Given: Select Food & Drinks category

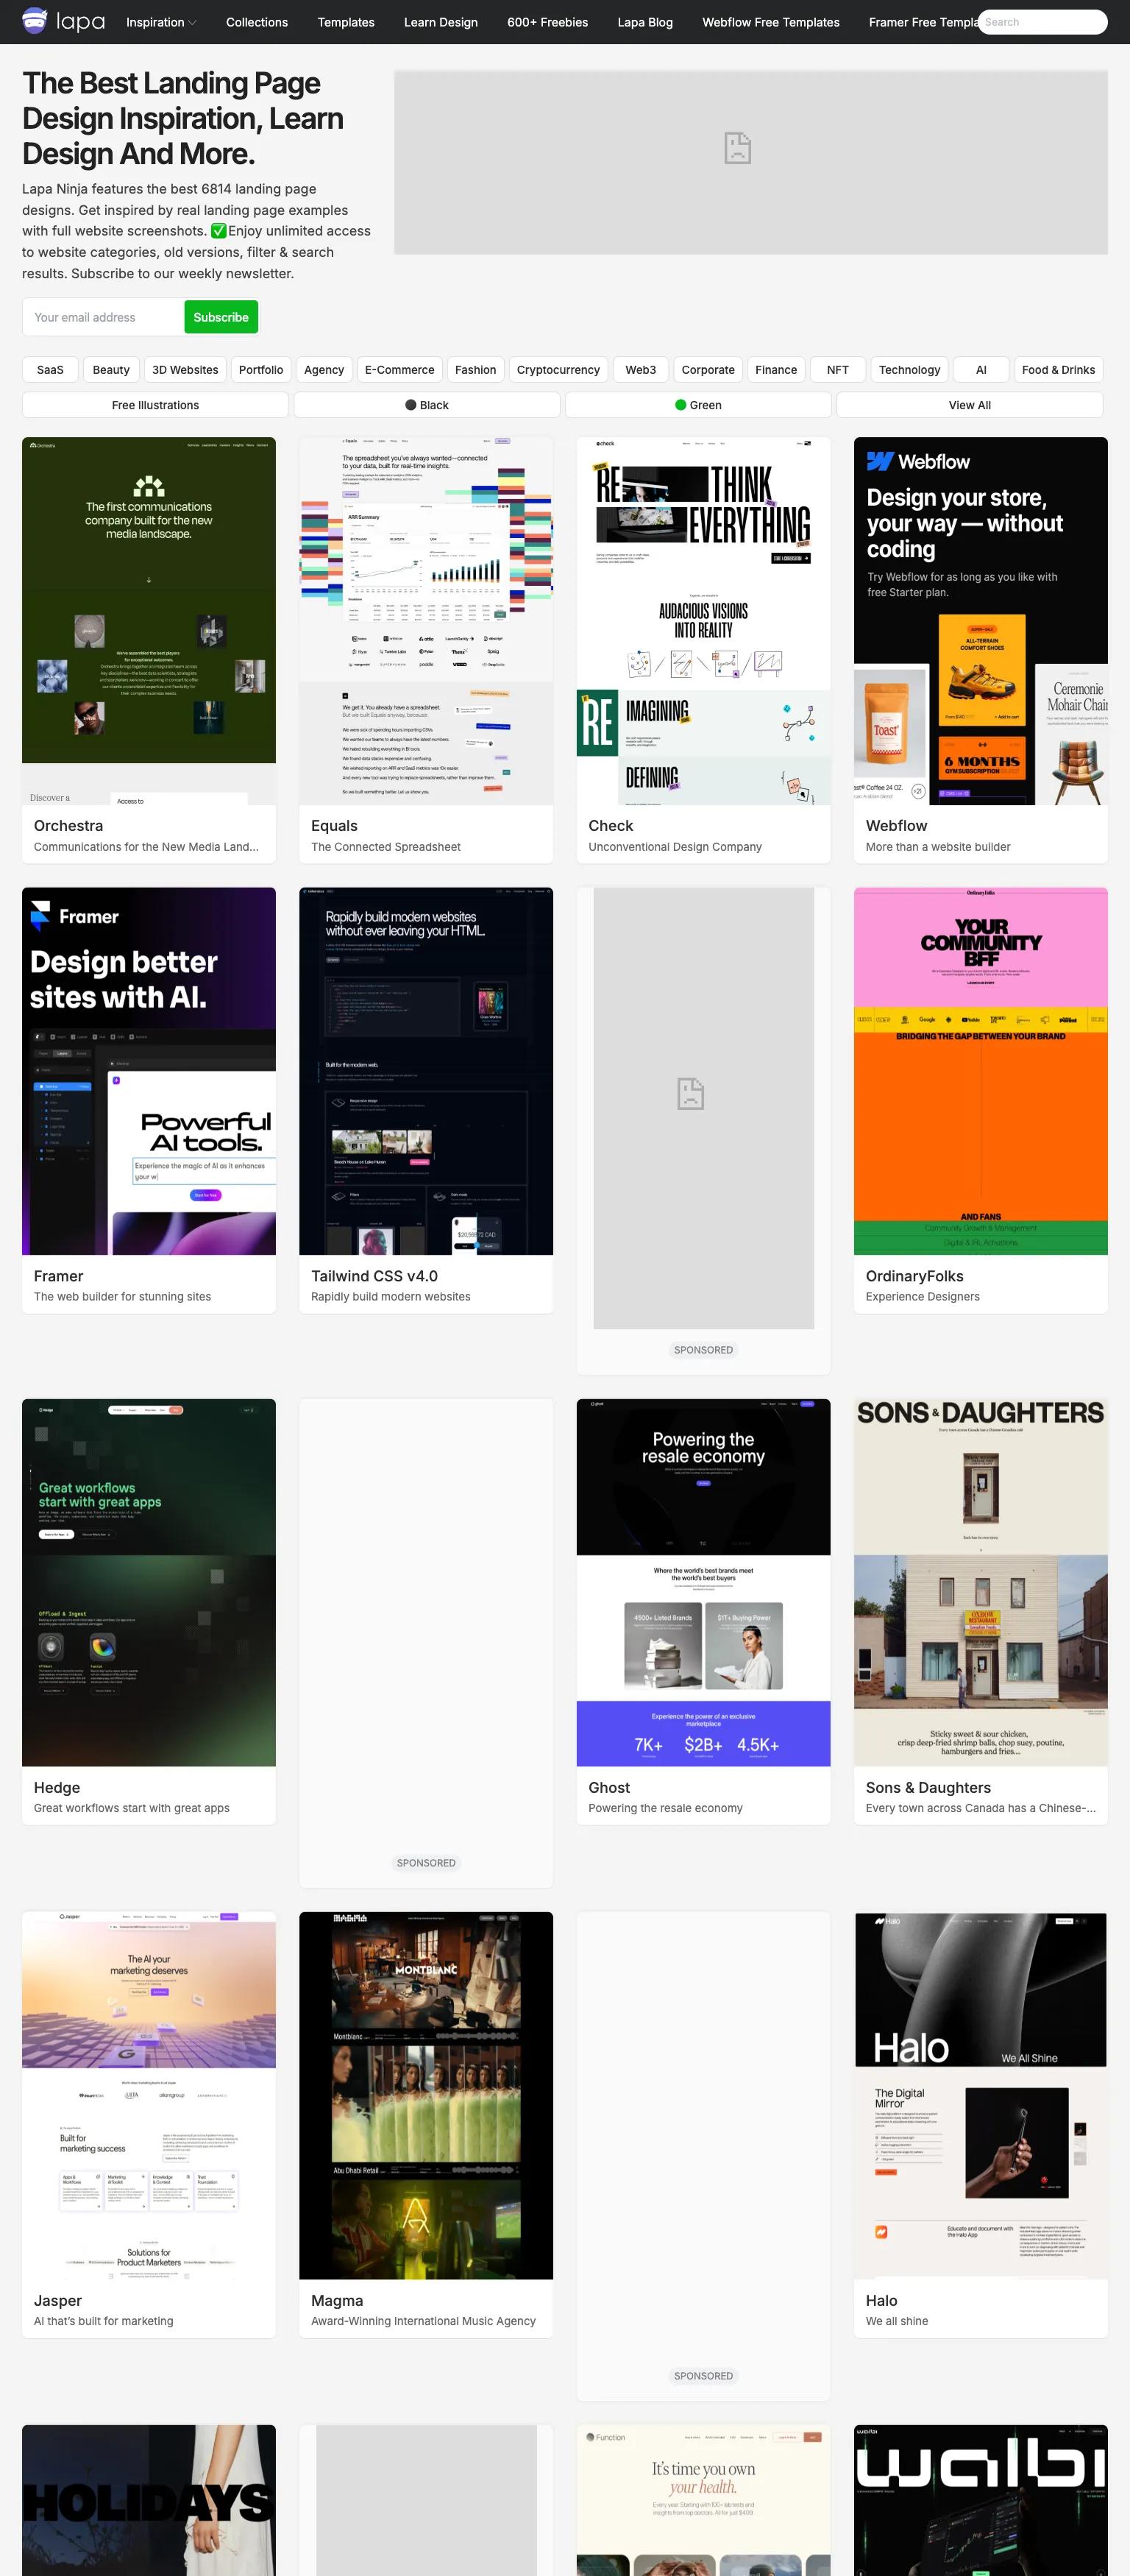Looking at the screenshot, I should [1058, 370].
